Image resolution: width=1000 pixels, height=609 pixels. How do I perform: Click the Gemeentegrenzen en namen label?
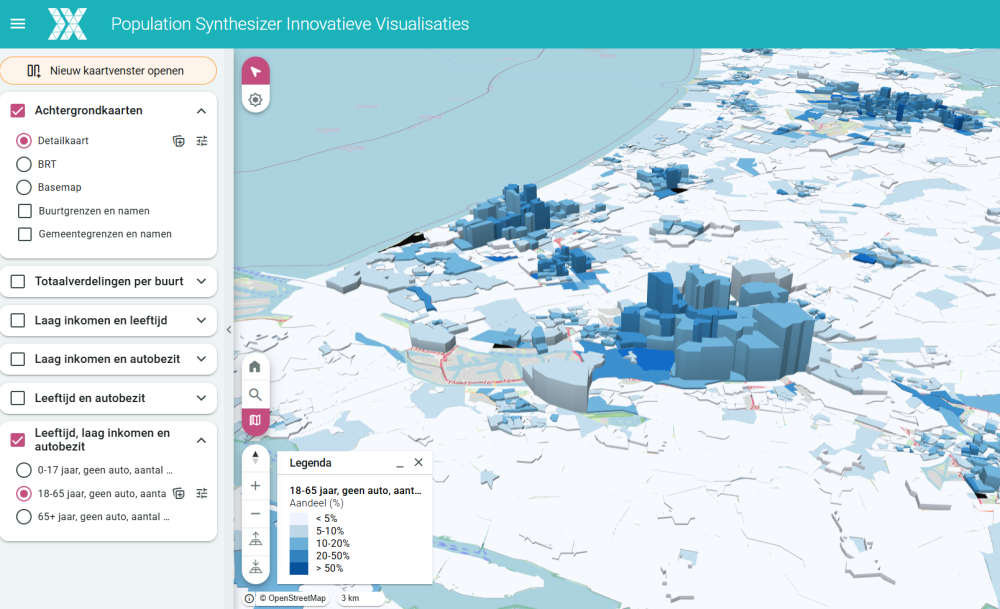[105, 234]
